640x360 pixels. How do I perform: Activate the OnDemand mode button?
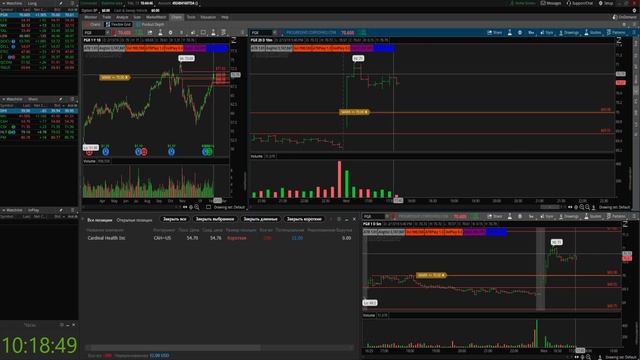coord(624,17)
